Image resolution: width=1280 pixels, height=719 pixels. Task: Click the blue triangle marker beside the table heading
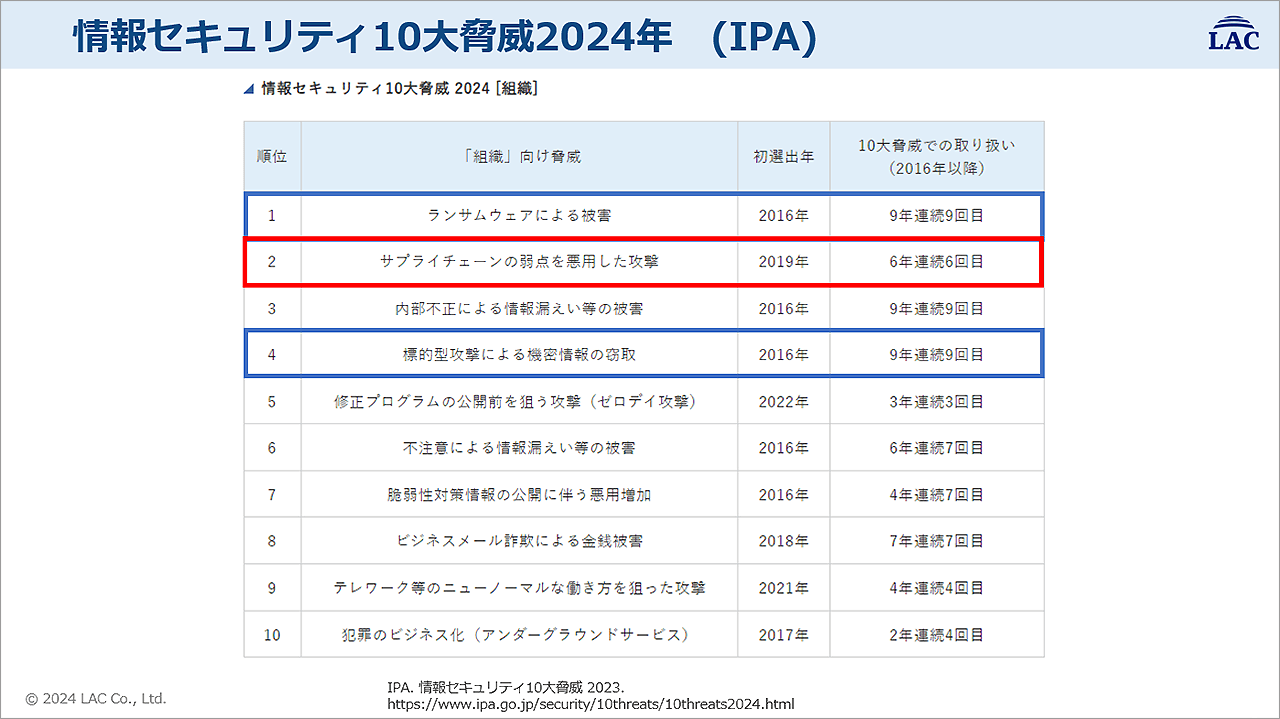[249, 90]
